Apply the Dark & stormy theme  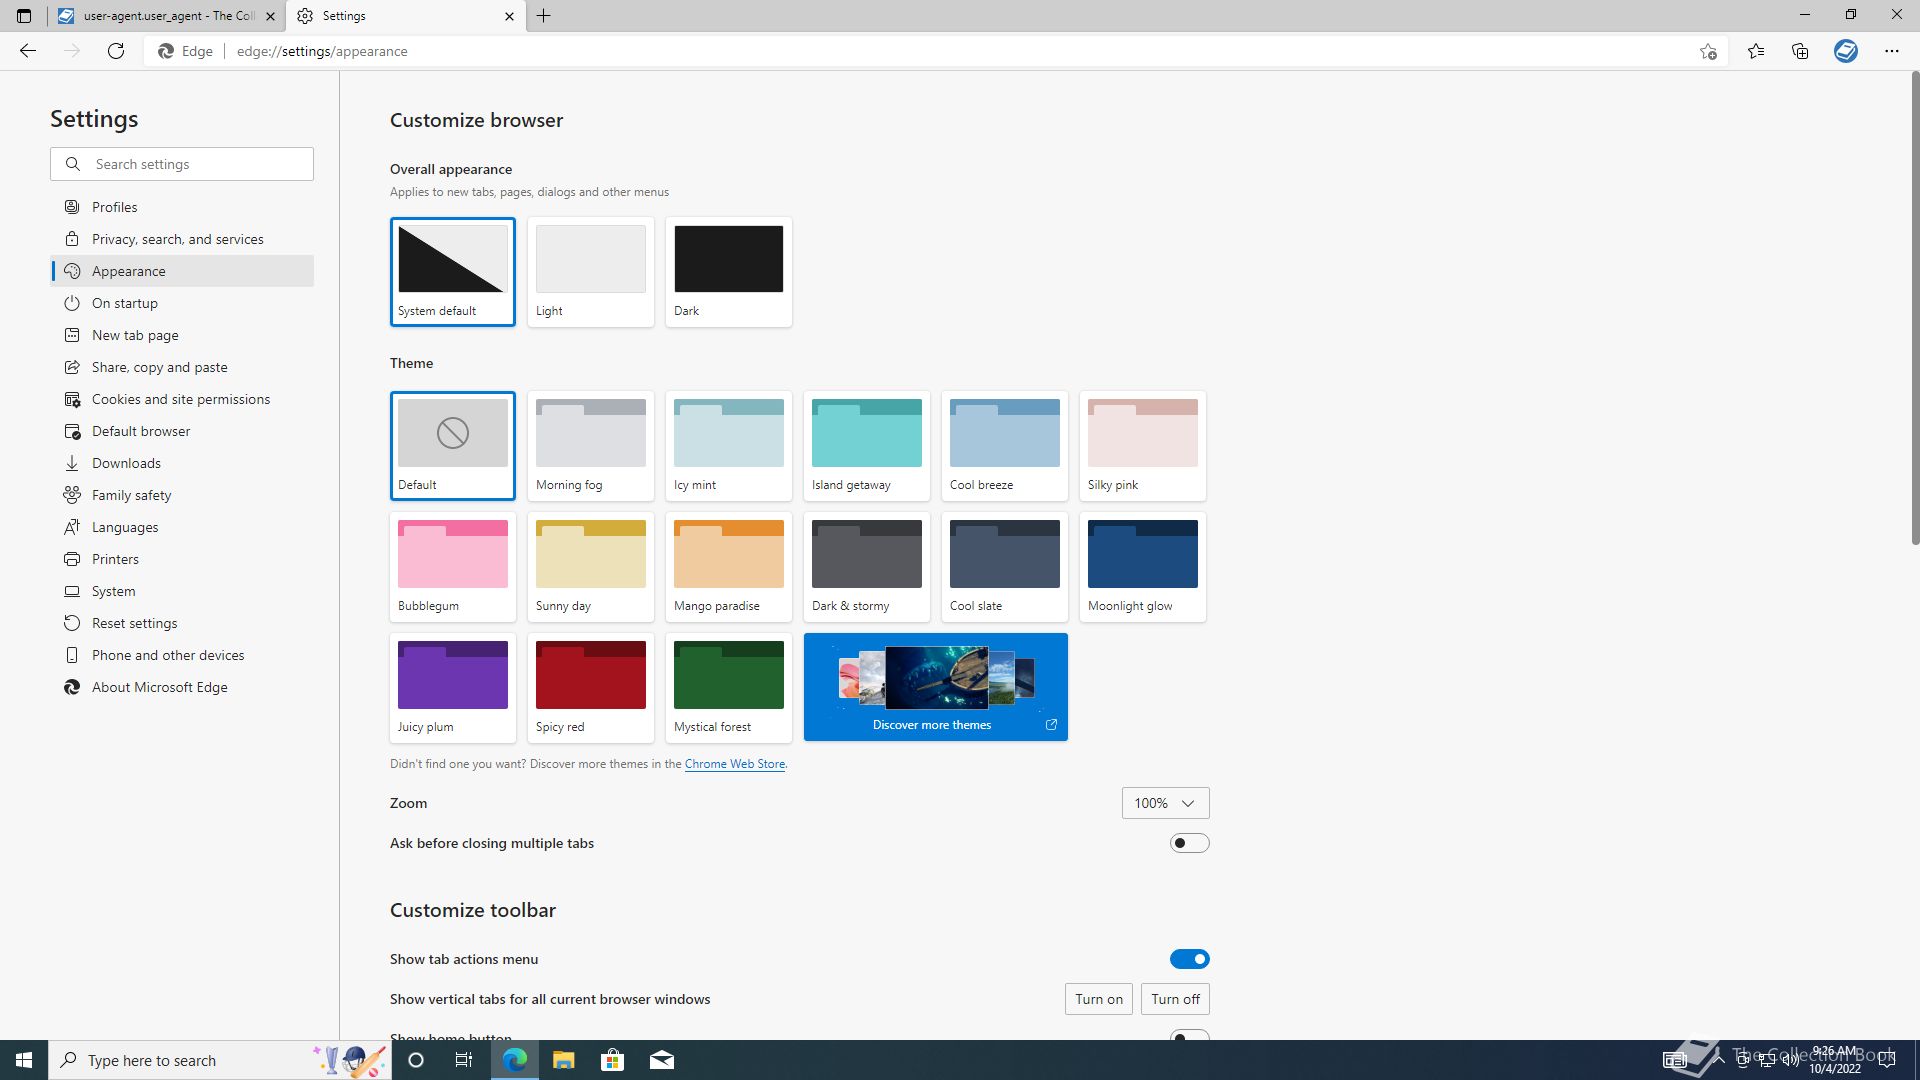click(x=867, y=567)
